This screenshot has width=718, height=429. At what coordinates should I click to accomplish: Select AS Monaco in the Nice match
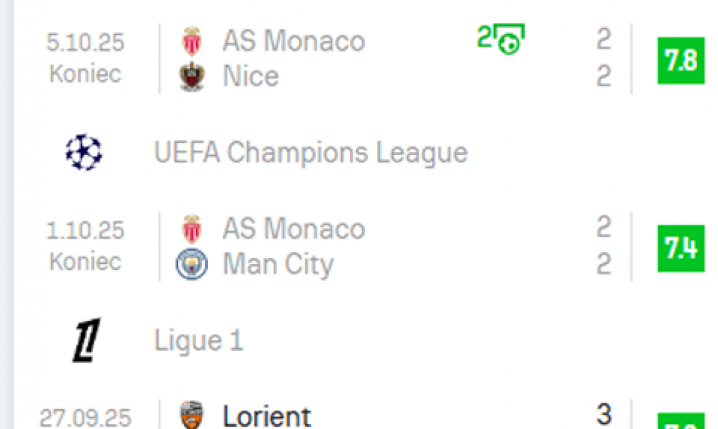pos(293,41)
